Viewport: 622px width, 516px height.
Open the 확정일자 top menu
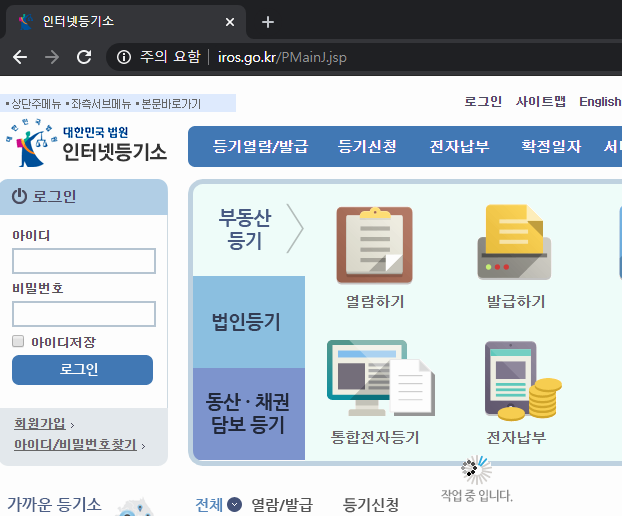click(551, 146)
